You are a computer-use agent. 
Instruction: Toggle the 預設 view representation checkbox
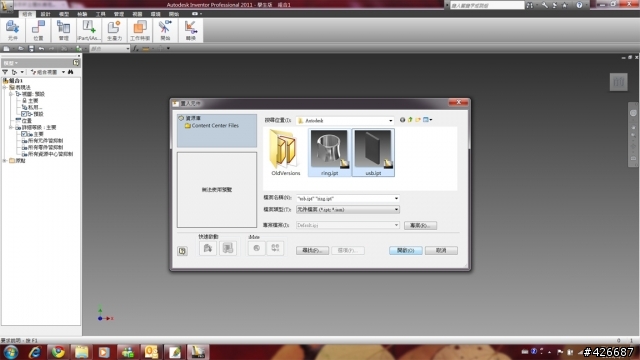pyautogui.click(x=24, y=114)
